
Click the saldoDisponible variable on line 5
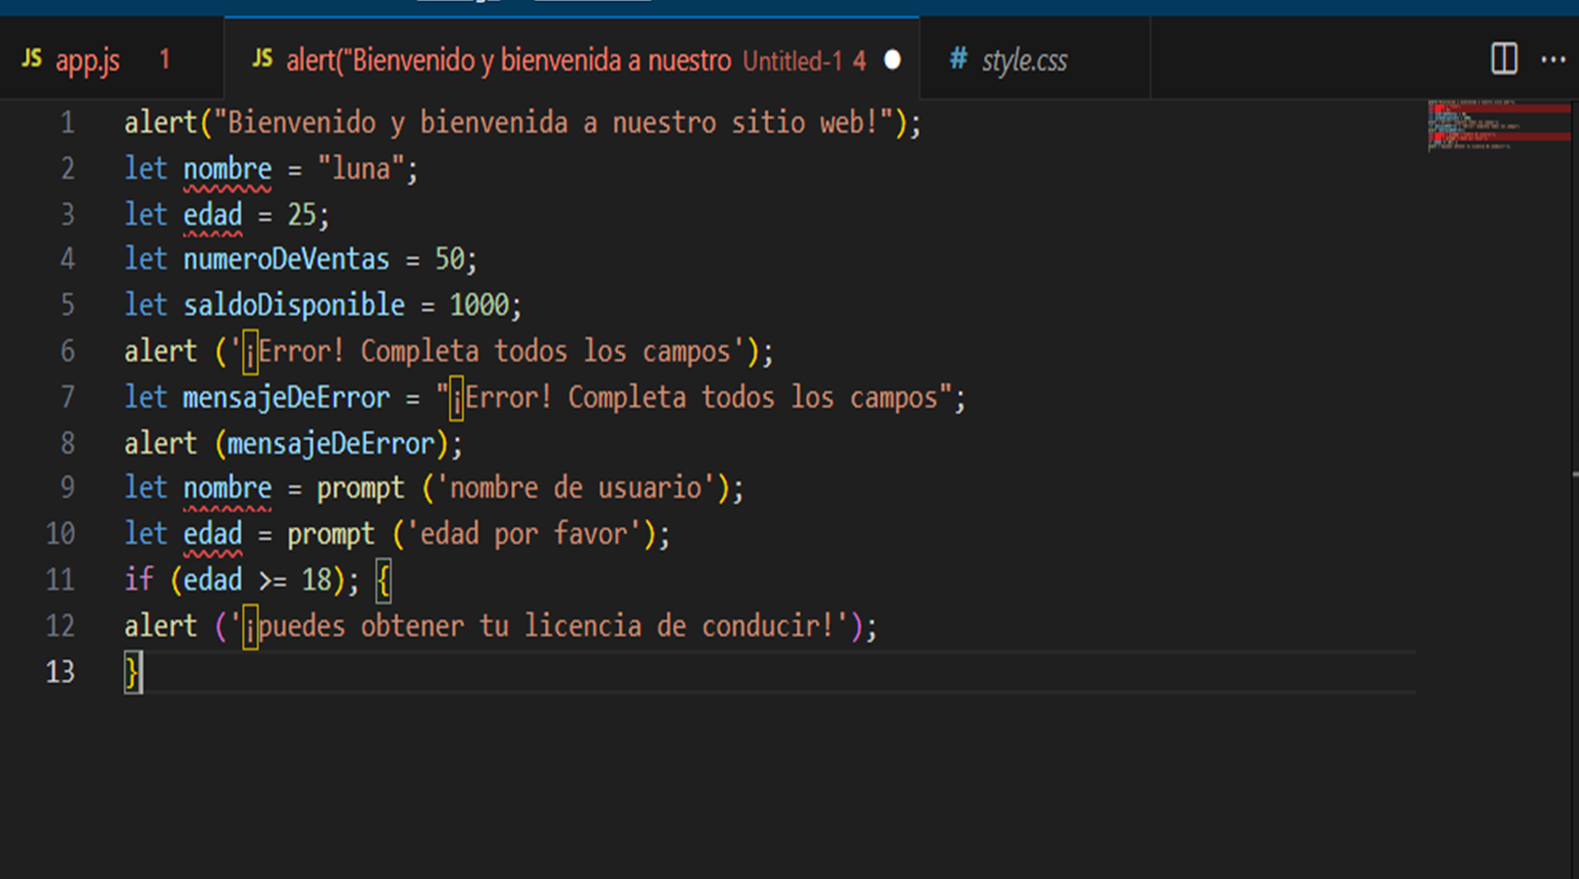coord(294,306)
